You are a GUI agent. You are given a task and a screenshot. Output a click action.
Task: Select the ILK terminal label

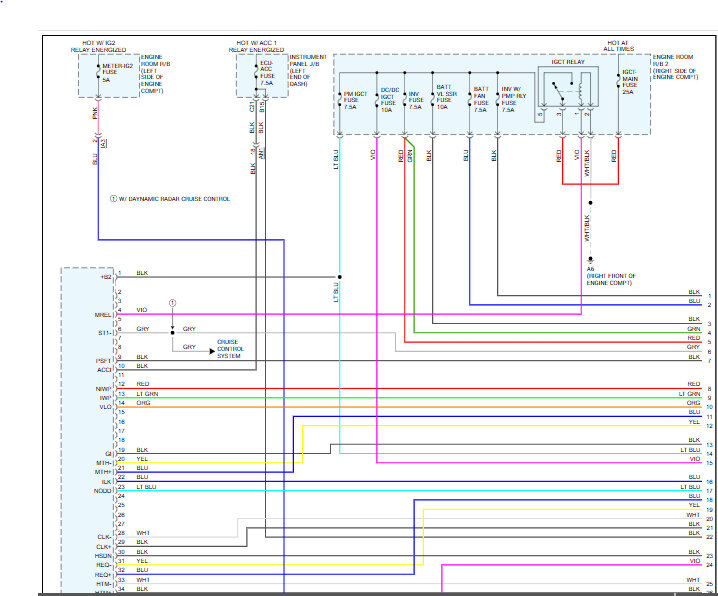107,482
